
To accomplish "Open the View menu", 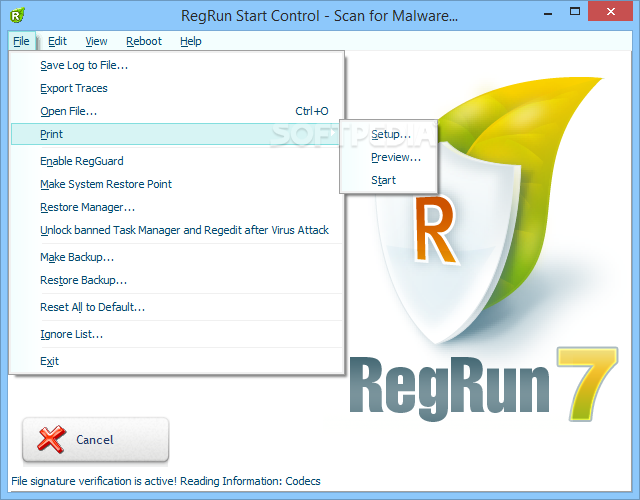I will (x=96, y=41).
